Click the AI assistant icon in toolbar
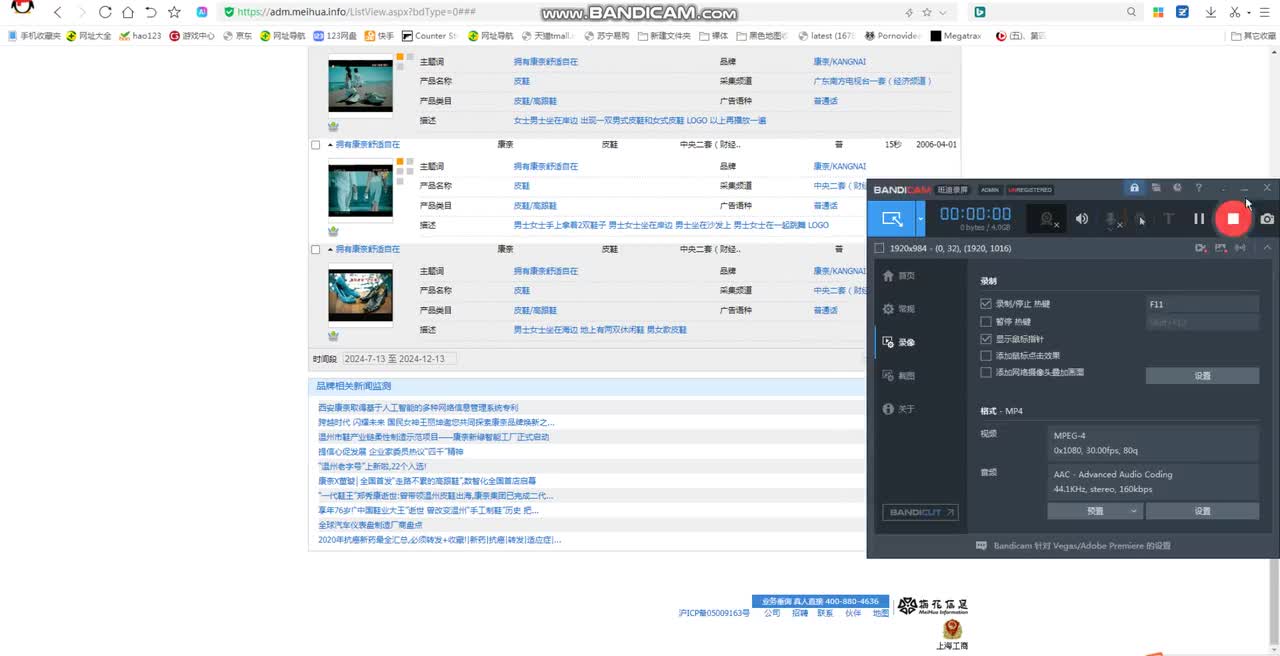Viewport: 1280px width, 656px height. (202, 12)
